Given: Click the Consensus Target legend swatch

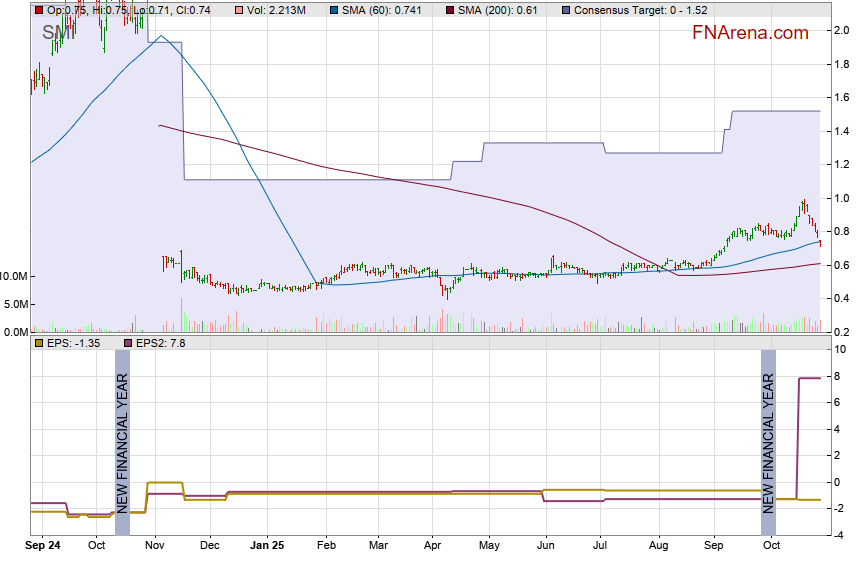Looking at the screenshot, I should coord(567,9).
